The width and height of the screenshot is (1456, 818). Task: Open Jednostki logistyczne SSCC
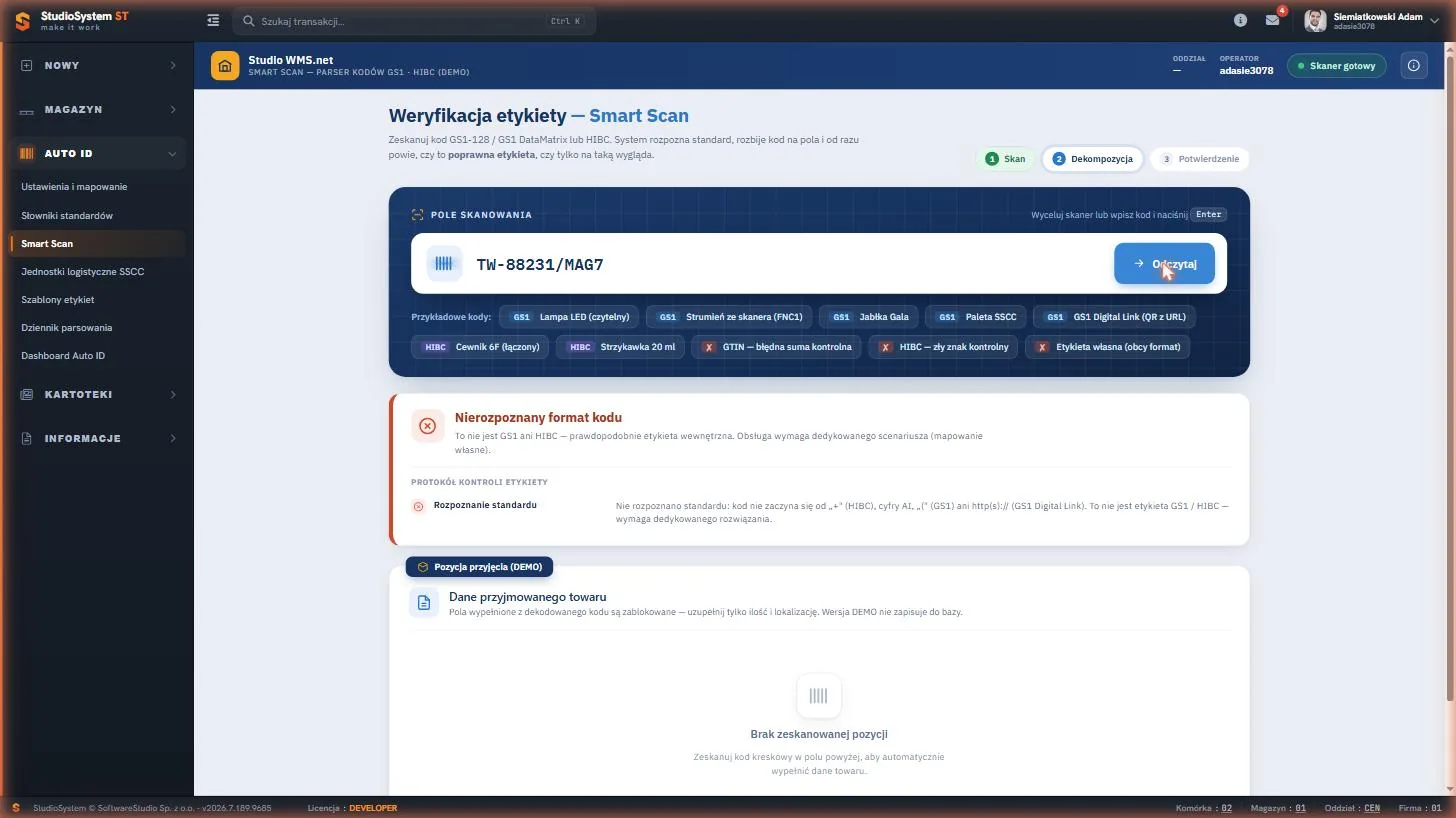click(x=96, y=271)
